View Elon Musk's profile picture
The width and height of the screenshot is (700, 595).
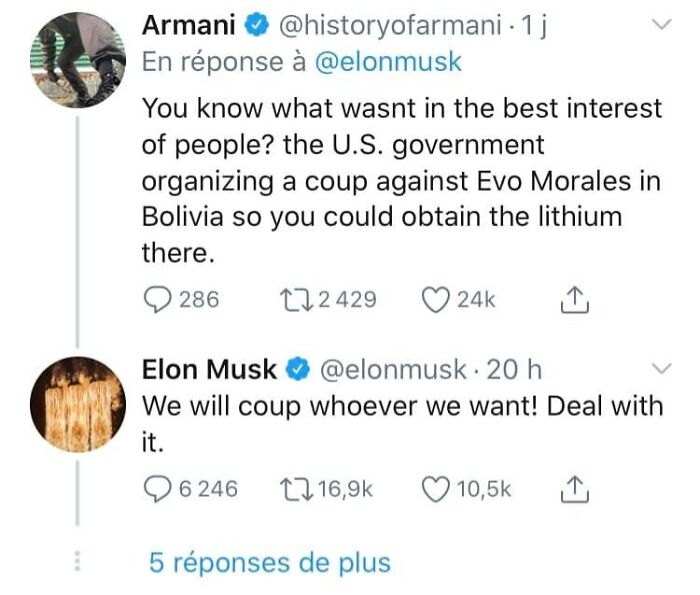(77, 404)
